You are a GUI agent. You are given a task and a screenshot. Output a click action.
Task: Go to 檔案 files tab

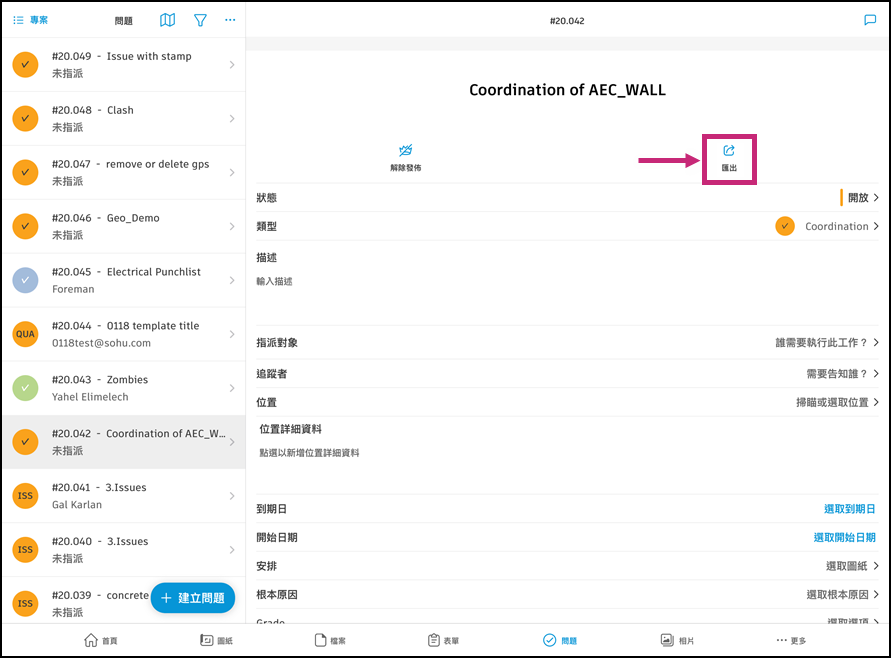[x=330, y=640]
